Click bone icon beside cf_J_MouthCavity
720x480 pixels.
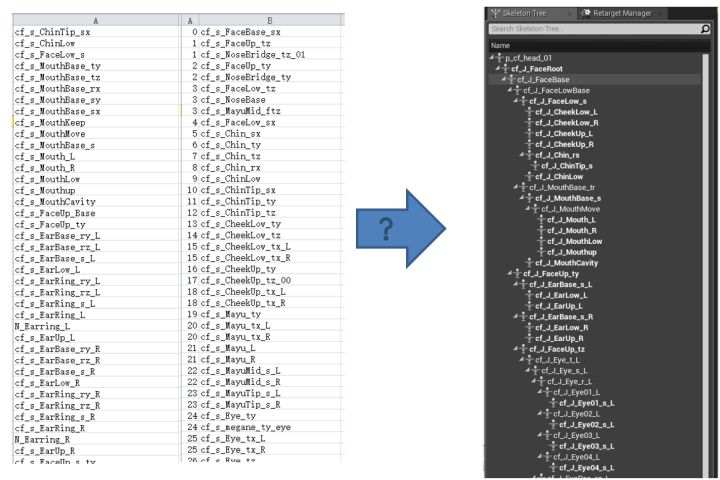[529, 263]
